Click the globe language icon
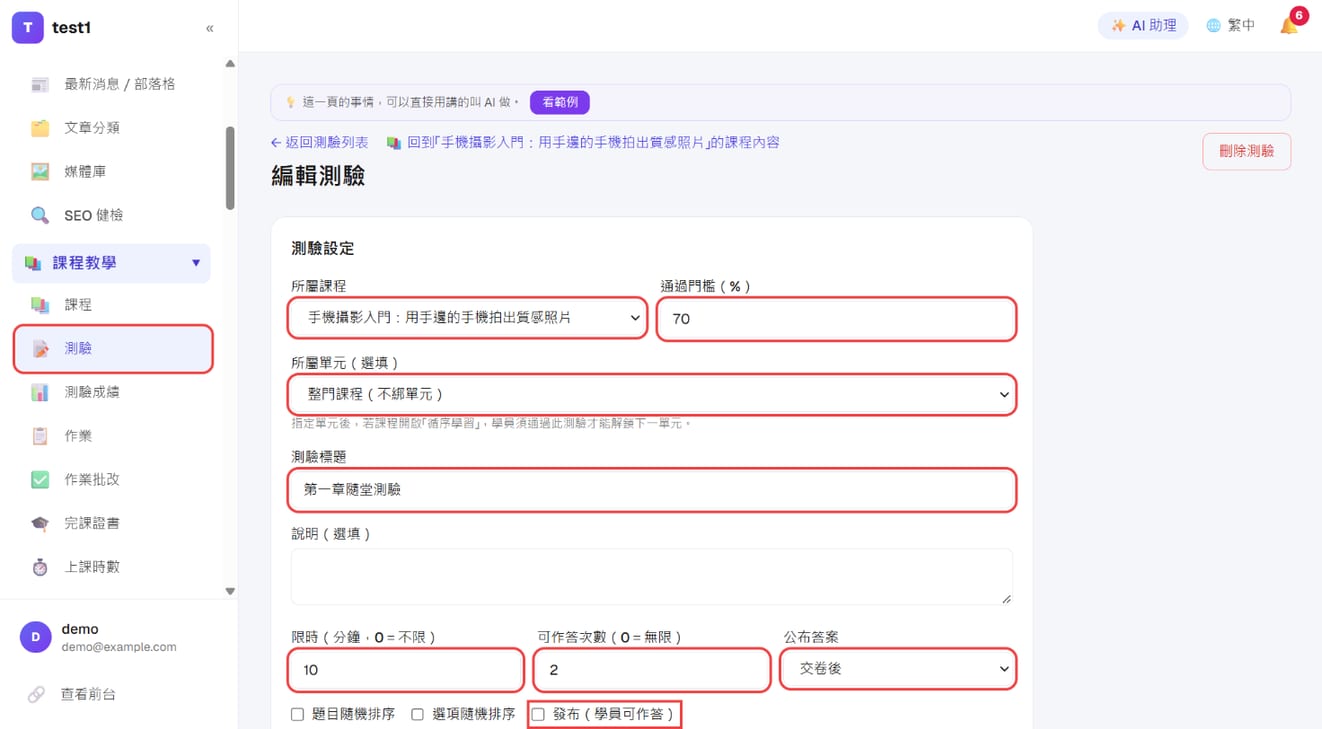This screenshot has width=1322, height=729. 1213,26
